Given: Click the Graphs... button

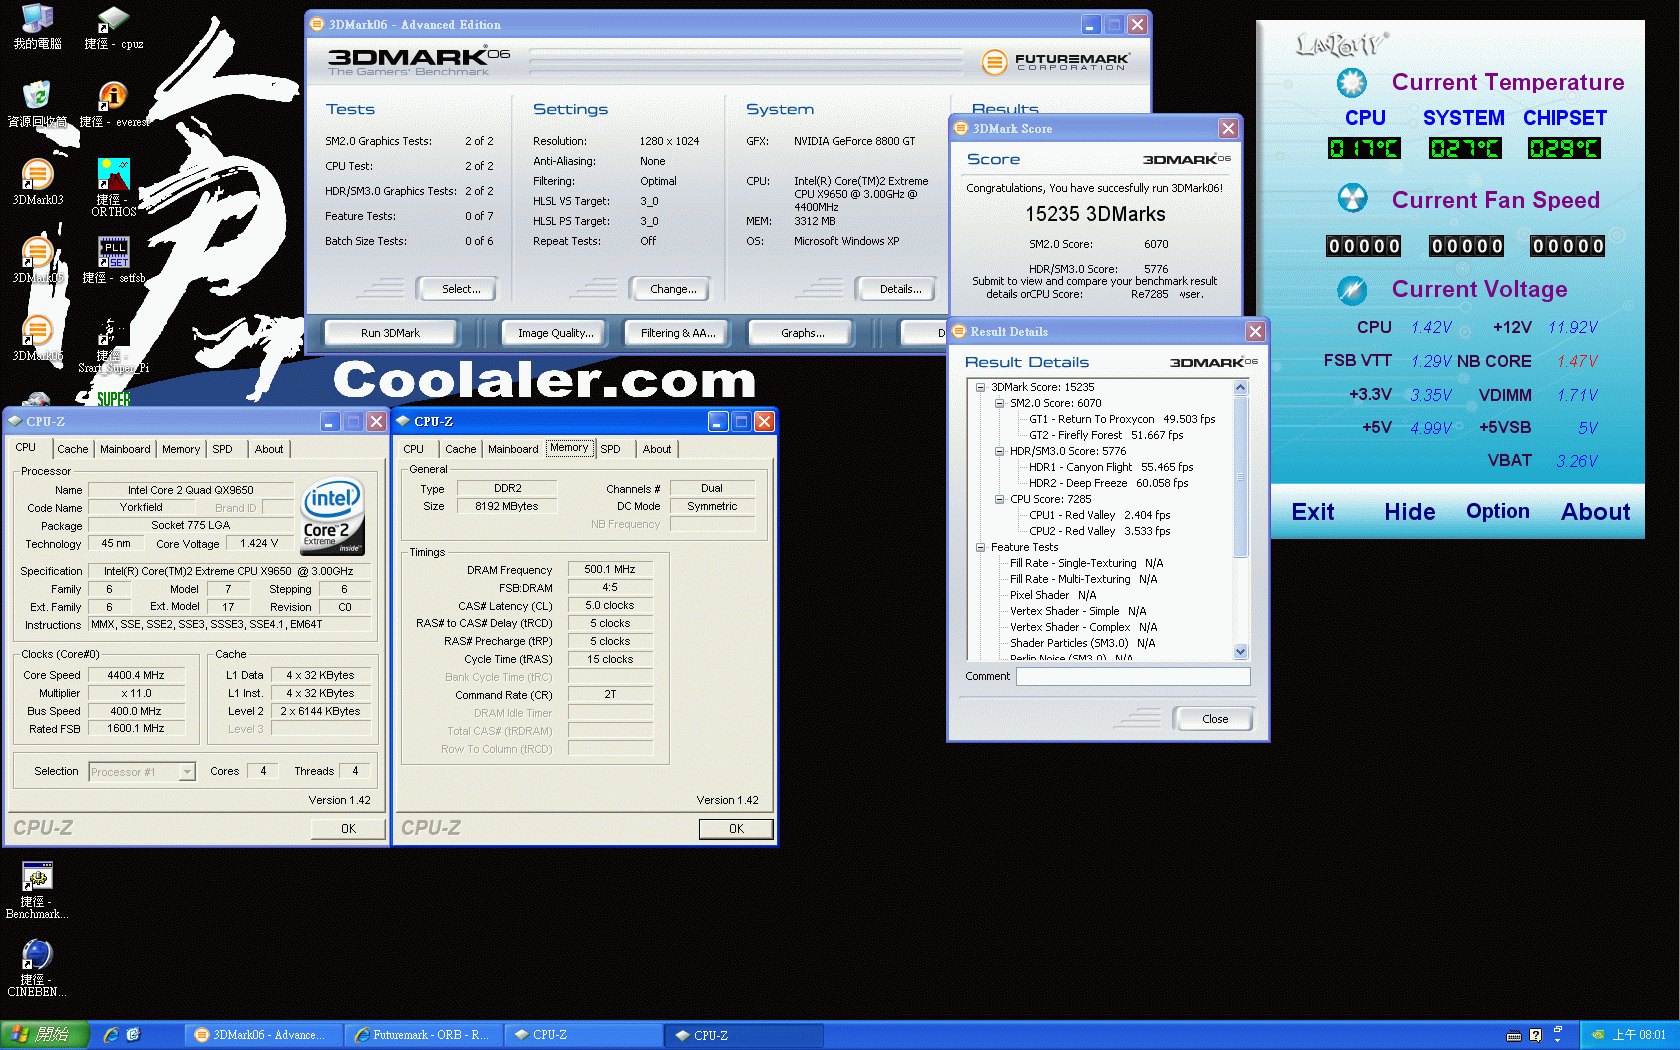Looking at the screenshot, I should (802, 333).
